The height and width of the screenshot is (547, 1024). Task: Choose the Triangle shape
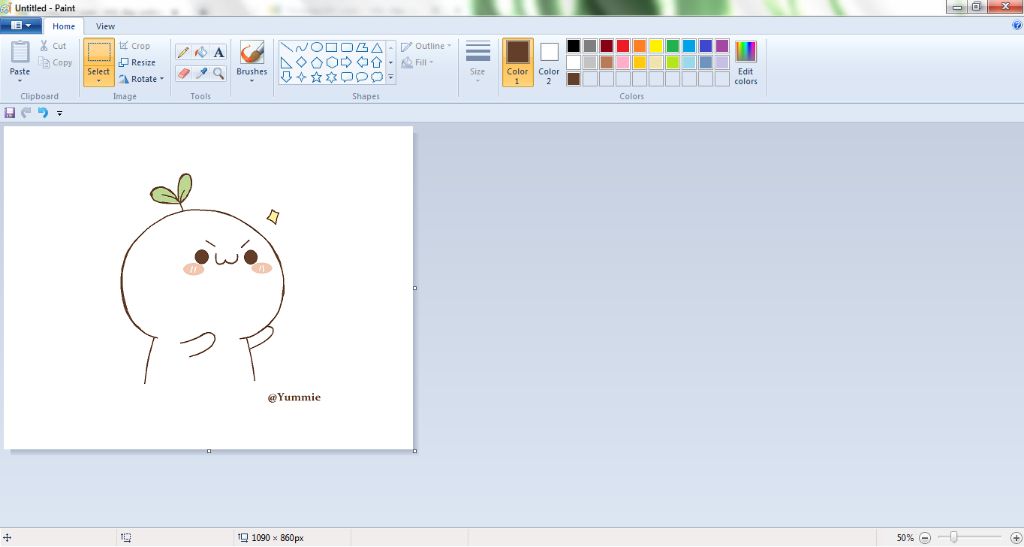click(x=377, y=48)
